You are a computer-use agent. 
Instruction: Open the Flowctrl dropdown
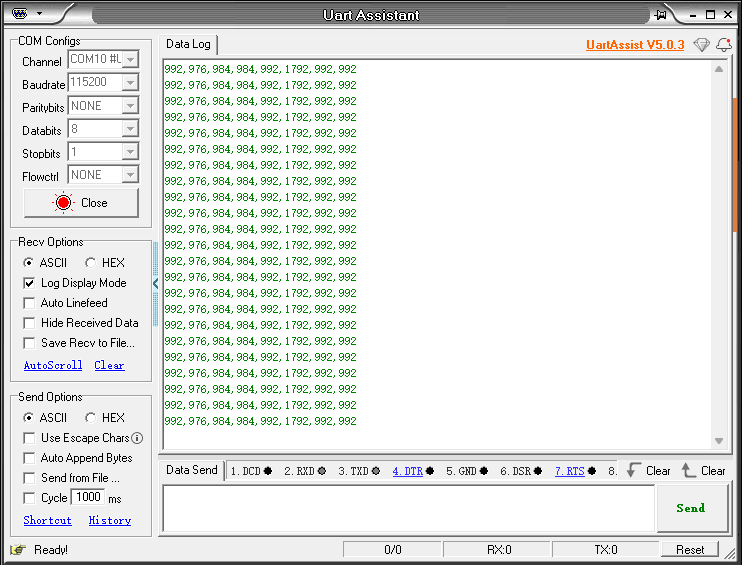coord(130,175)
